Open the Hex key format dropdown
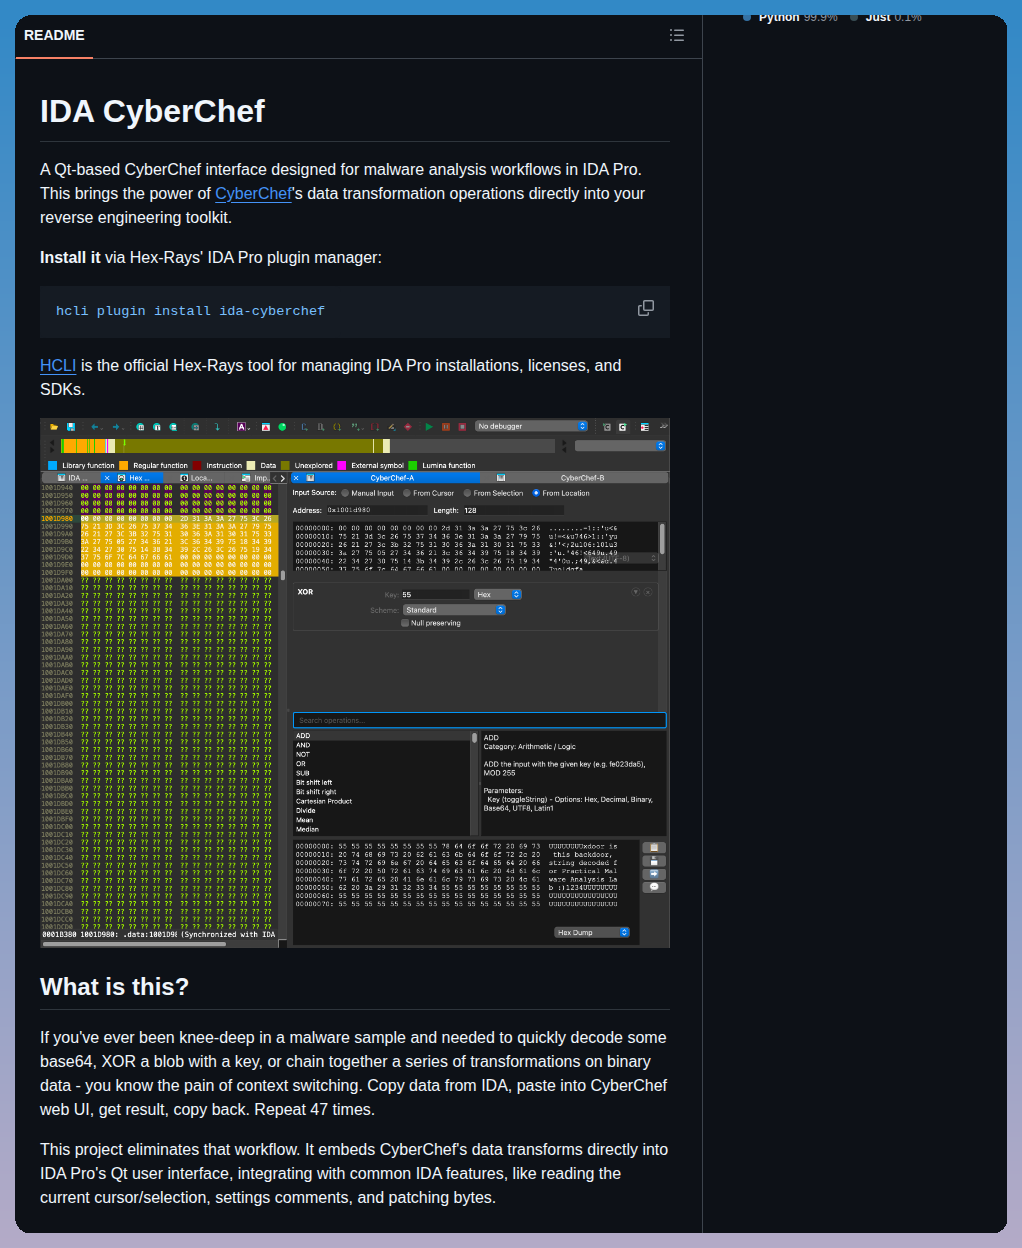The height and width of the screenshot is (1248, 1022). [x=498, y=594]
